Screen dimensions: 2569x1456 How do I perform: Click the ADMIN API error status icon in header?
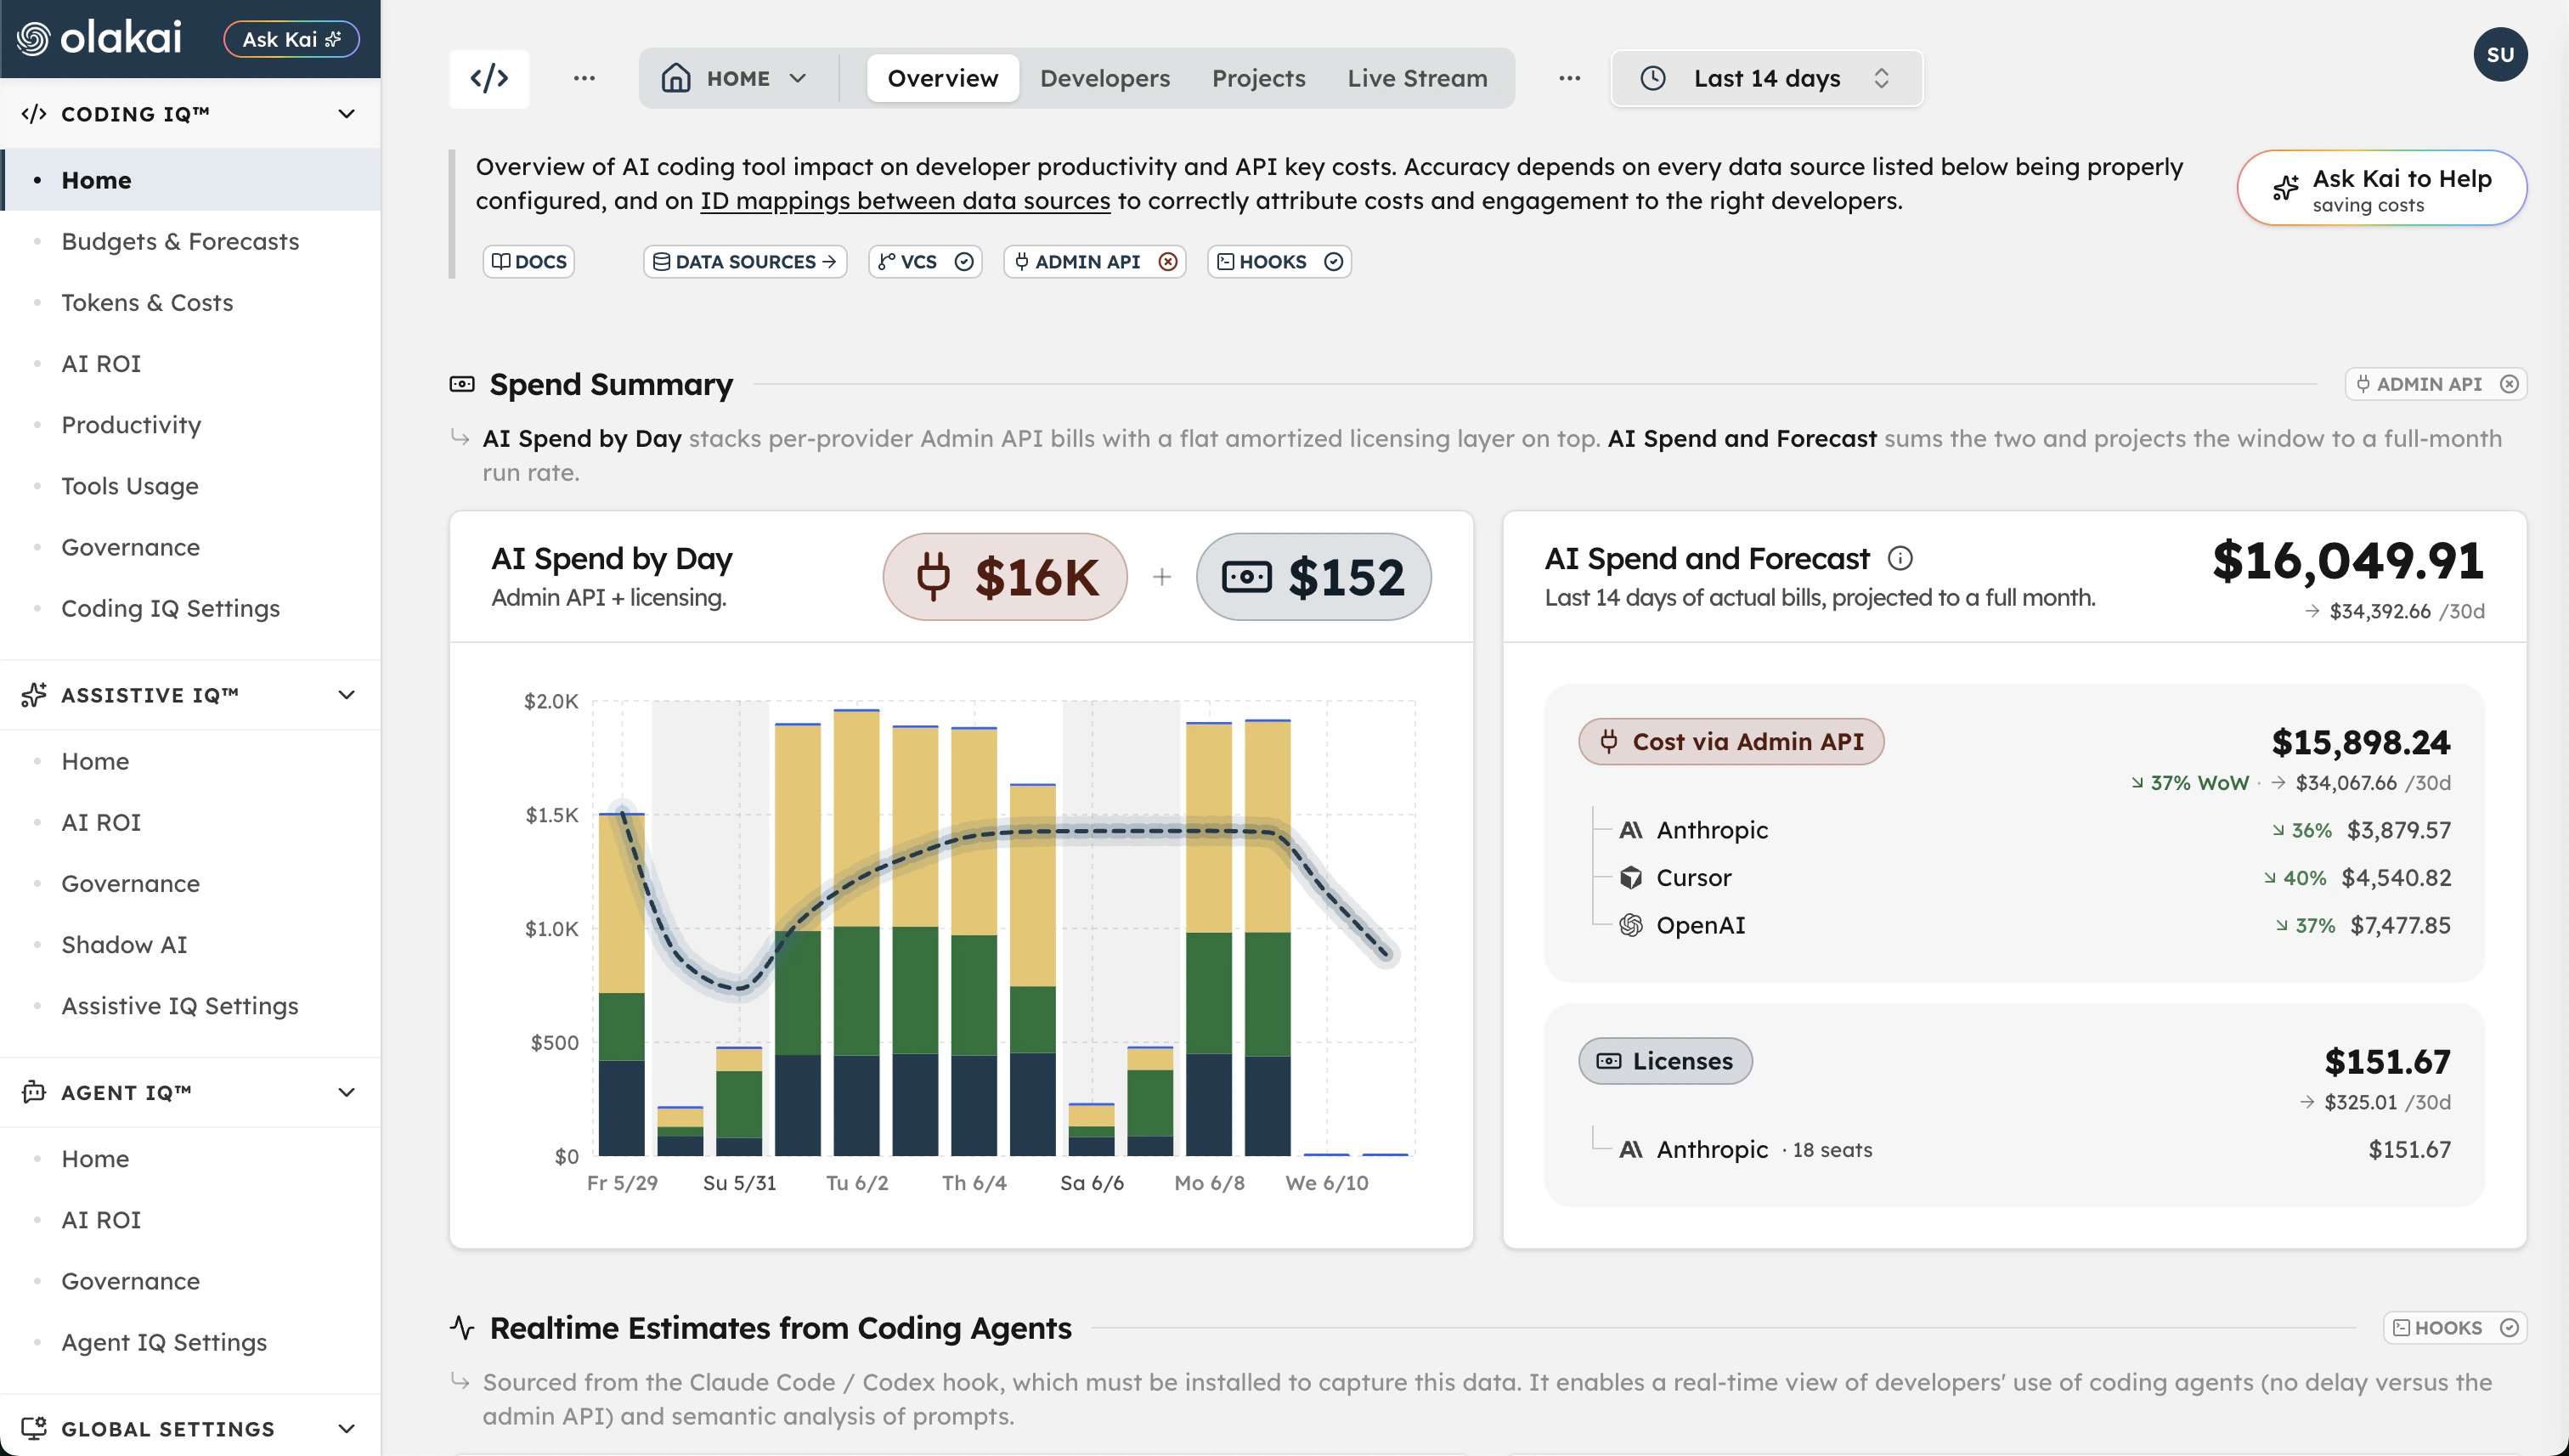click(x=1167, y=262)
